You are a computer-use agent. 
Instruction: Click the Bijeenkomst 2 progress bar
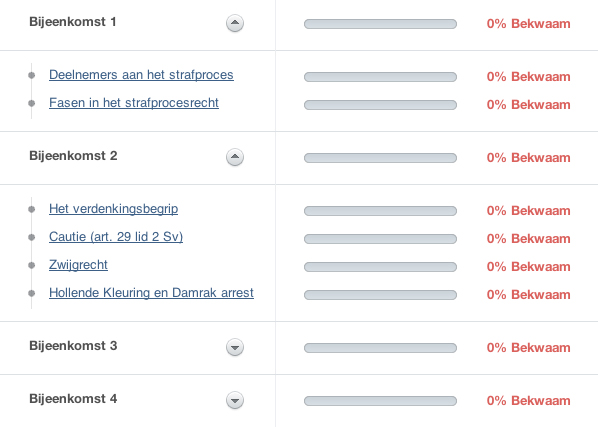(380, 158)
